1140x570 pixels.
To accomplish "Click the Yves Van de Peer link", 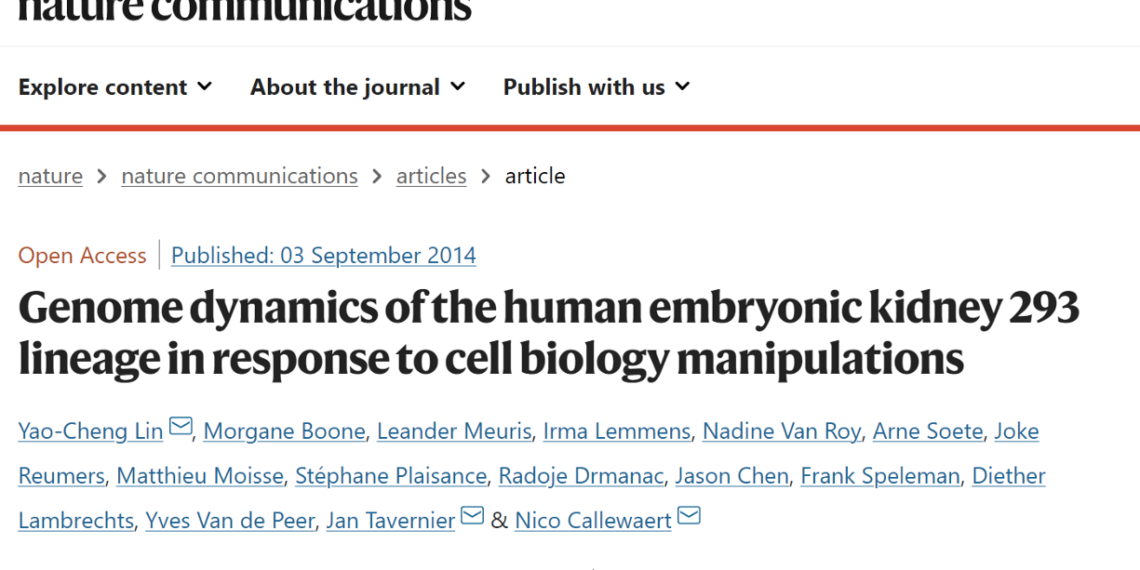I will coord(230,521).
